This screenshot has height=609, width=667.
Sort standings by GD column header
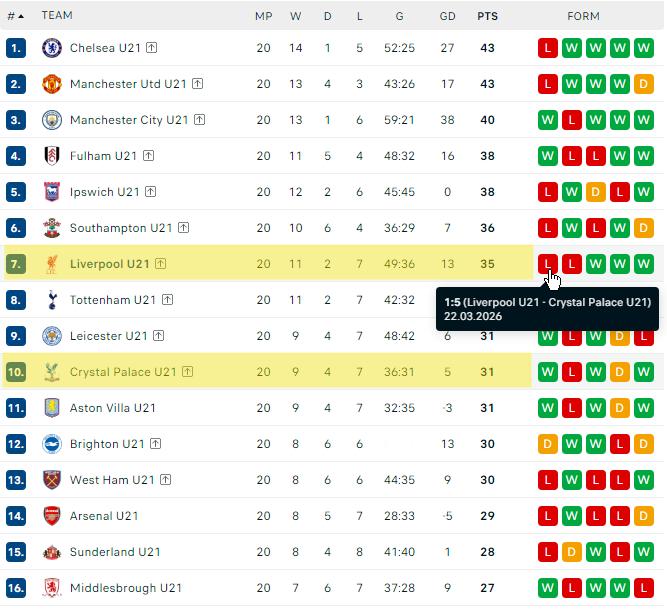(x=448, y=16)
